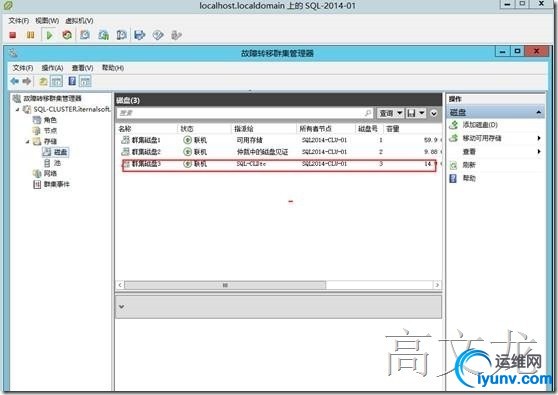Collapse the 存储 storage tree node
The width and height of the screenshot is (558, 395).
click(x=28, y=141)
